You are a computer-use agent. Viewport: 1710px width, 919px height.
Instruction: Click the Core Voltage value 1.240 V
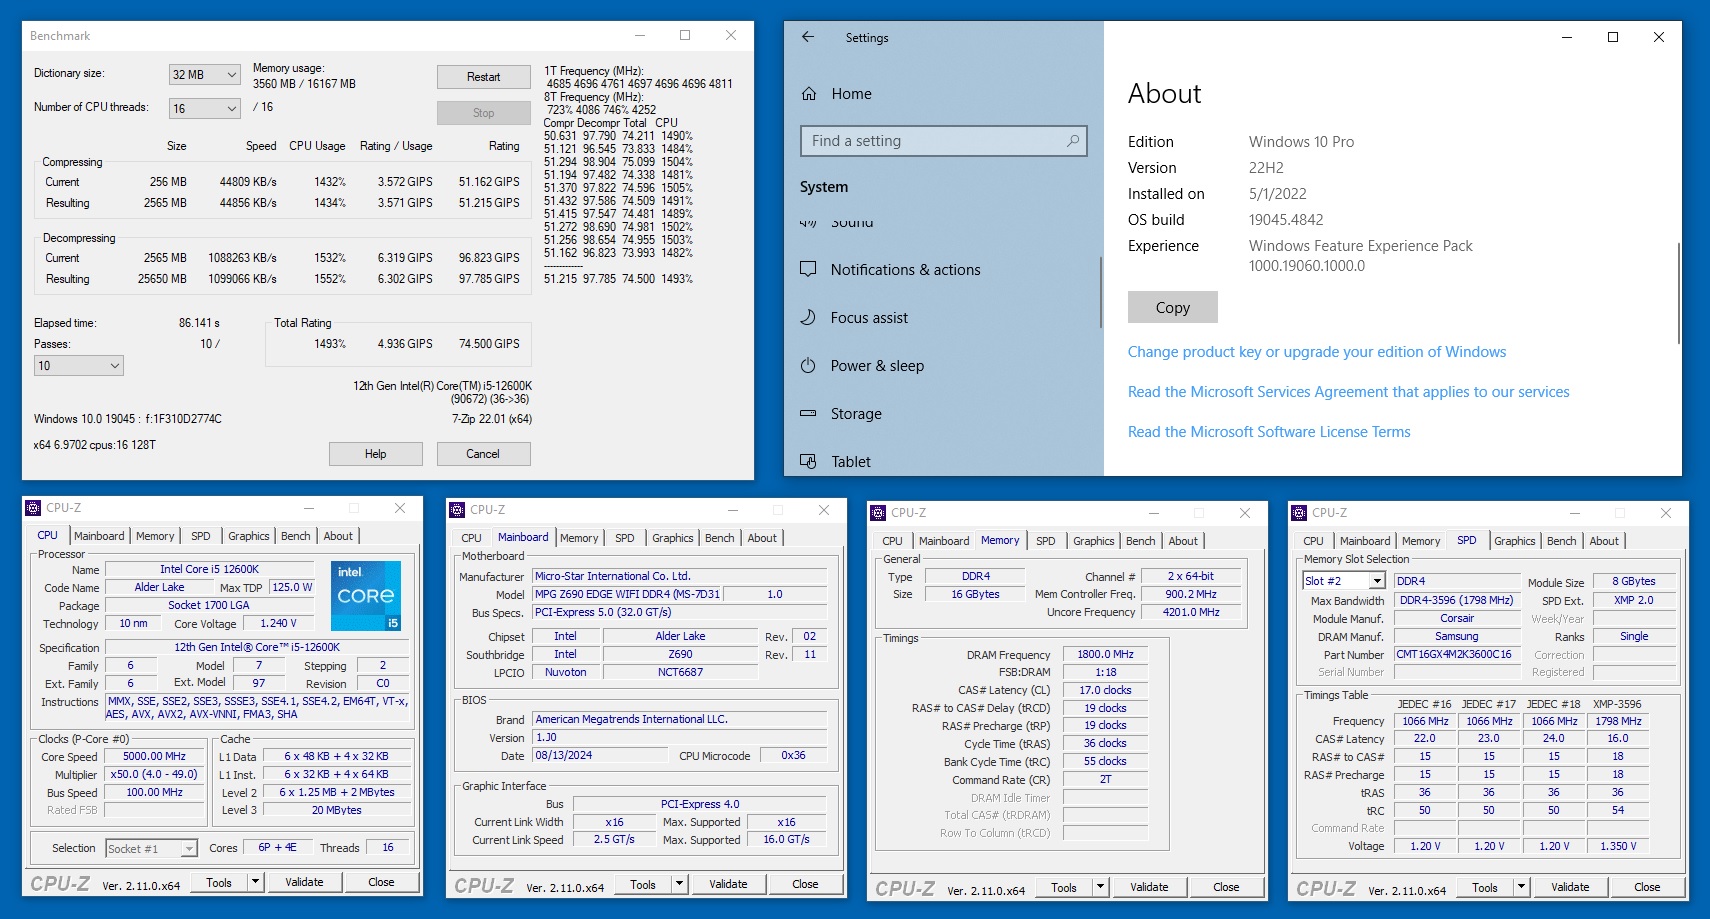click(x=280, y=623)
